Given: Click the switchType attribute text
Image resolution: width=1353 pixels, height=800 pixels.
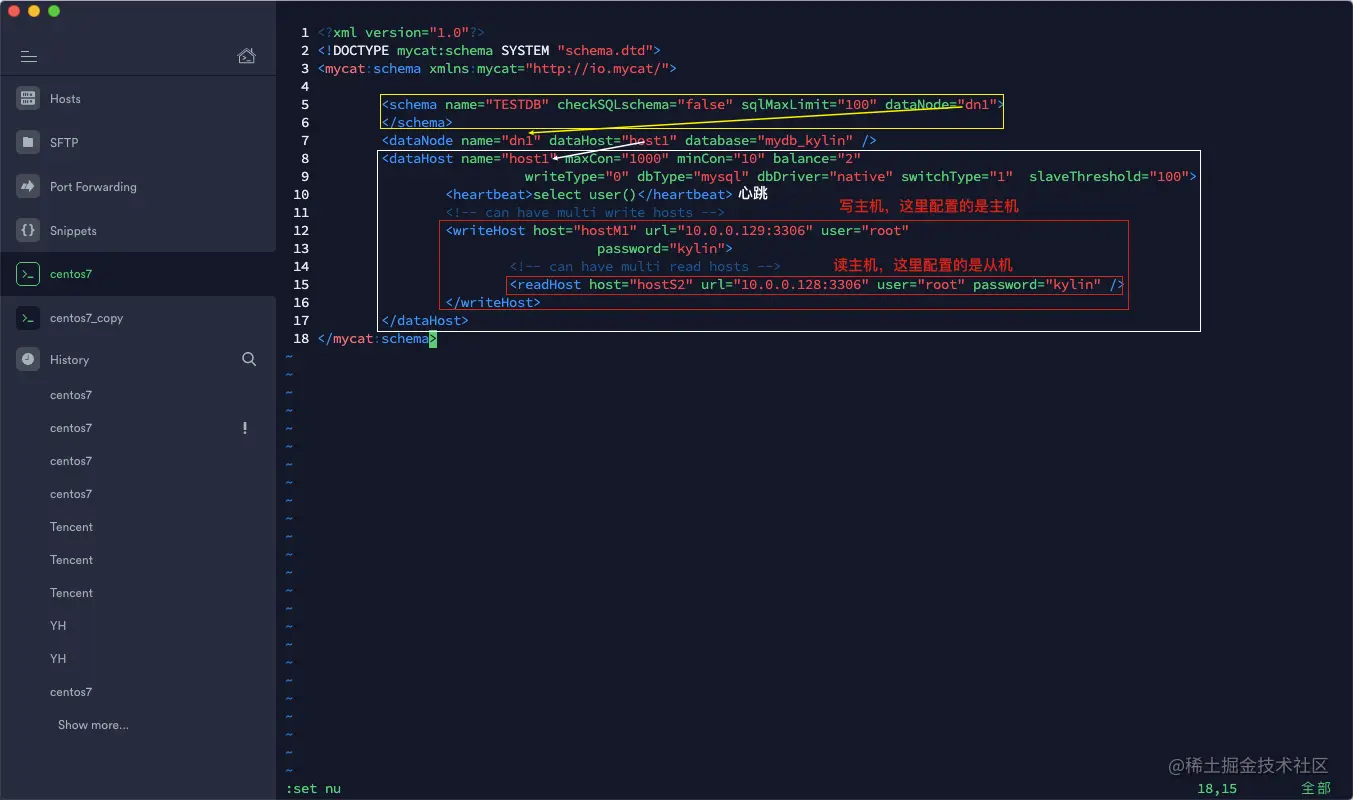Looking at the screenshot, I should [941, 177].
